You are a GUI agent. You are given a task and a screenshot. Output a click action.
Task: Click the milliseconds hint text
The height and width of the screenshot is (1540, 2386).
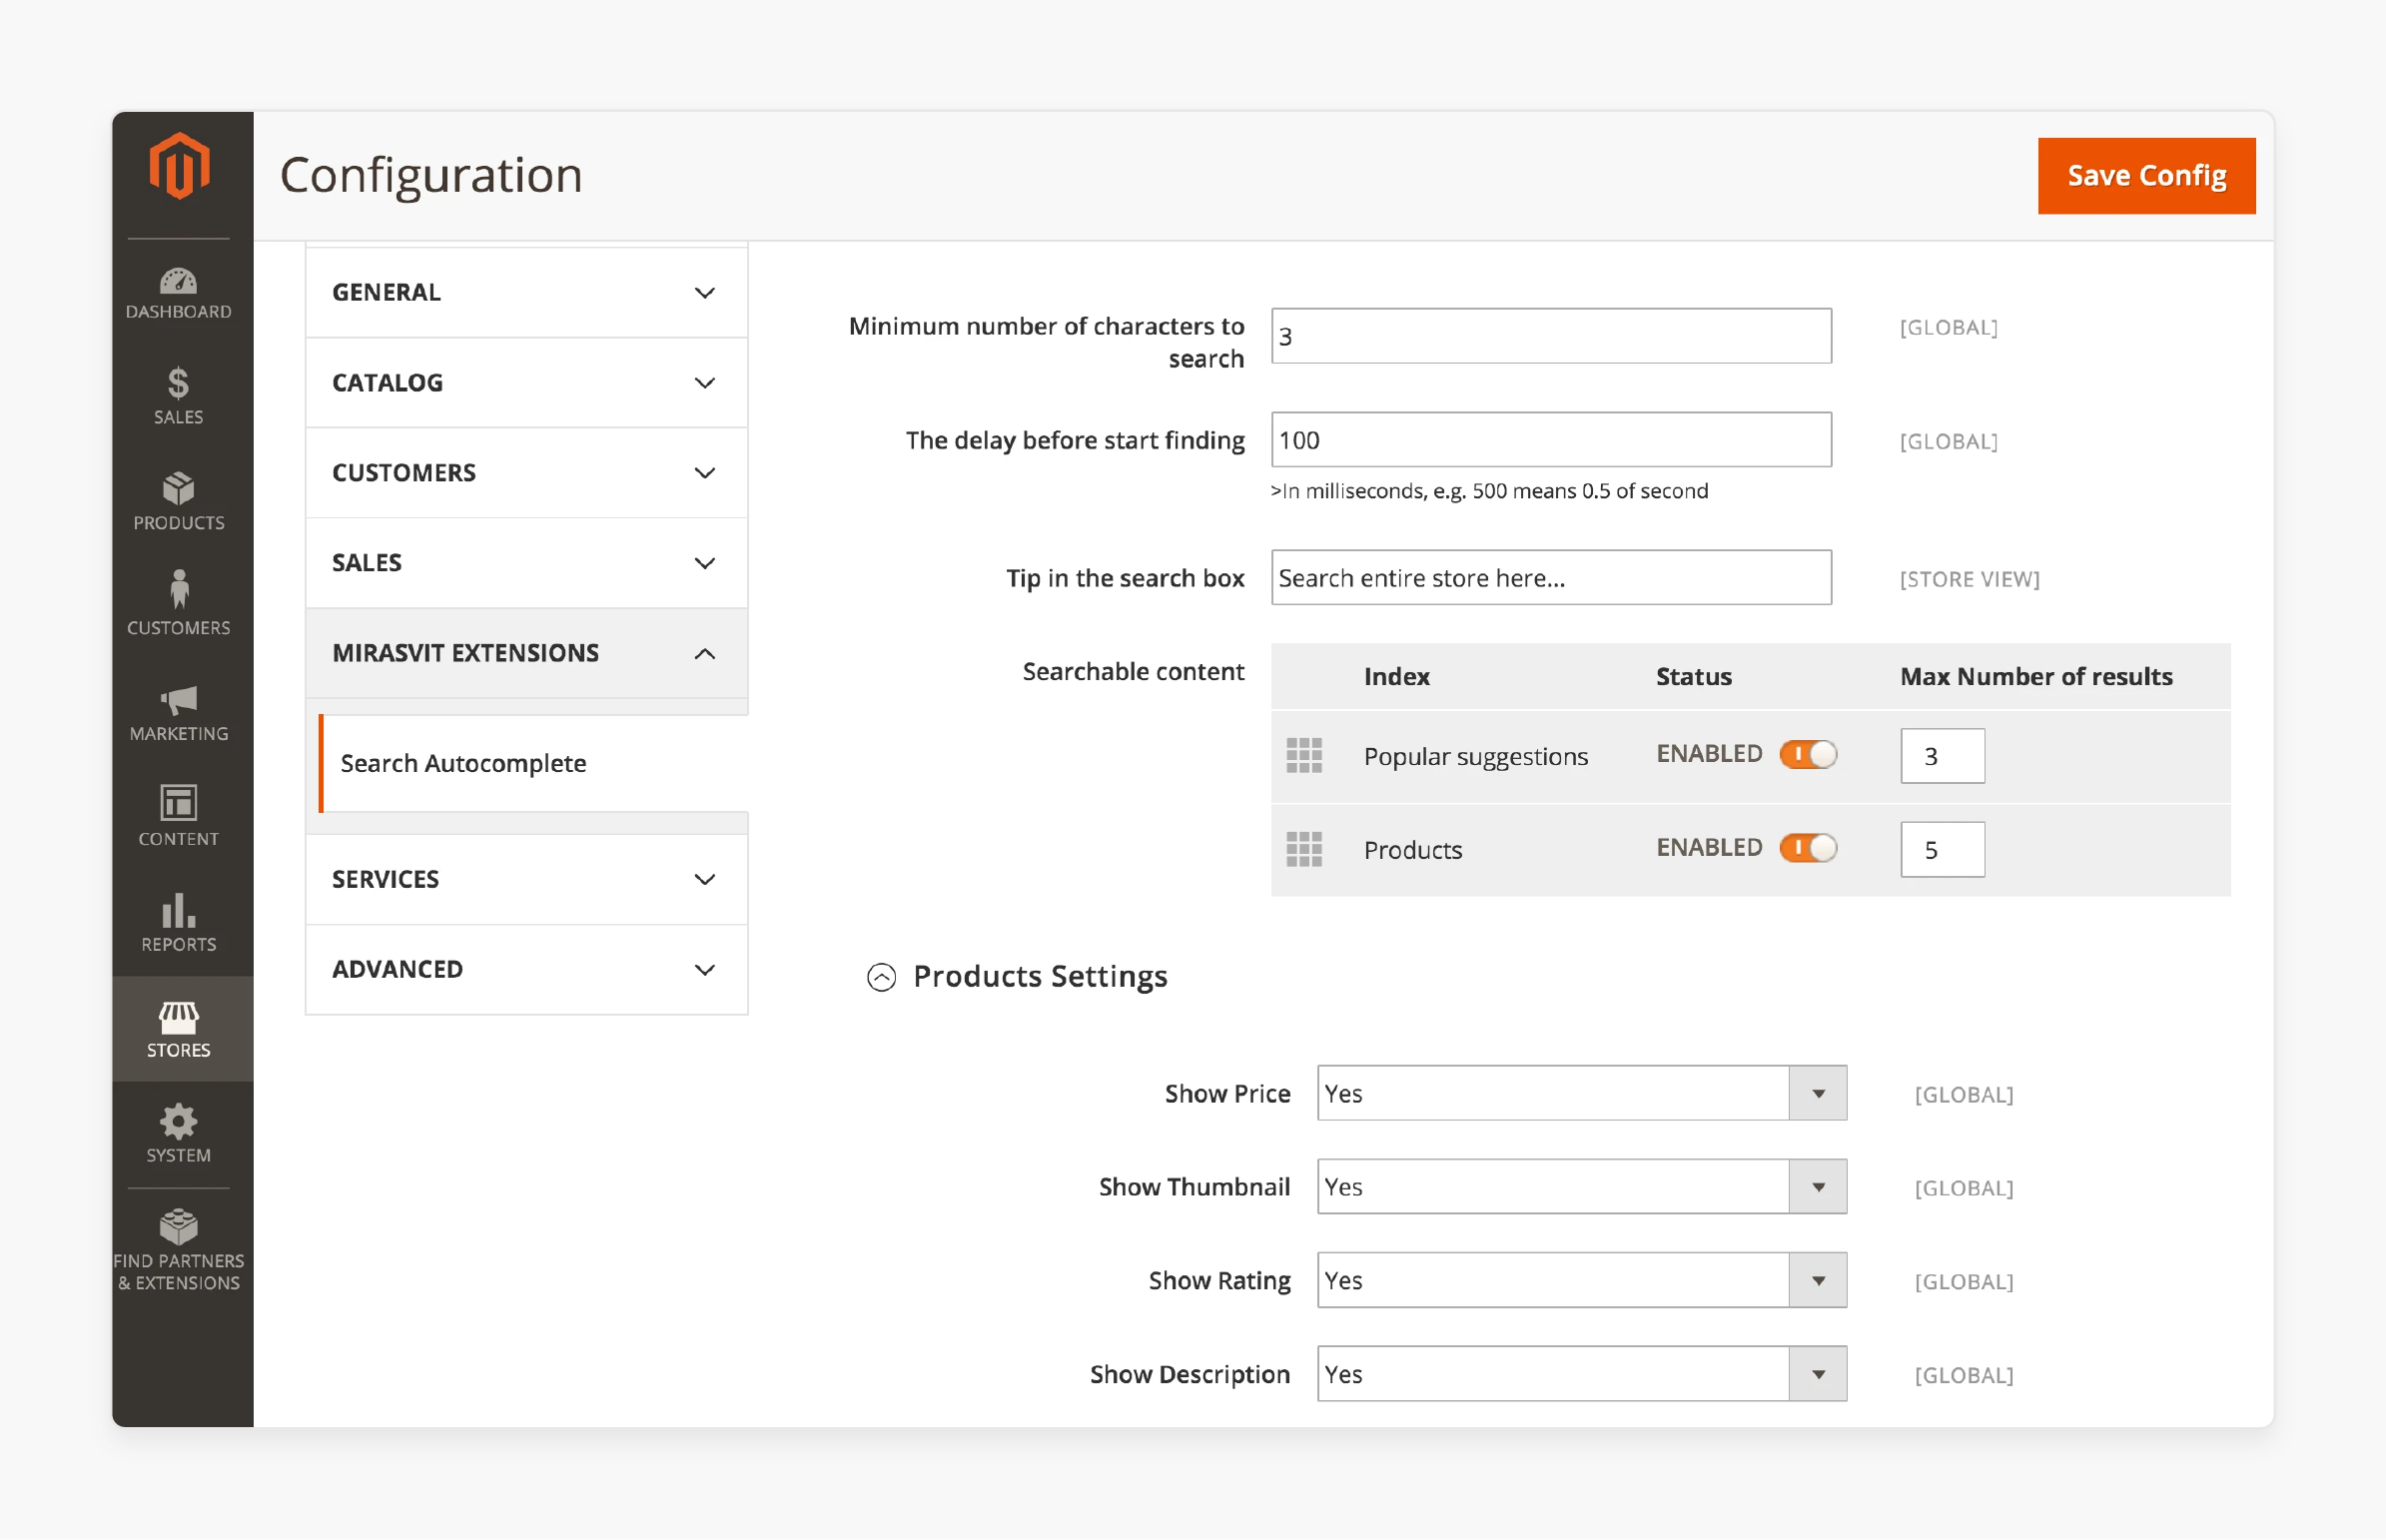[1489, 491]
